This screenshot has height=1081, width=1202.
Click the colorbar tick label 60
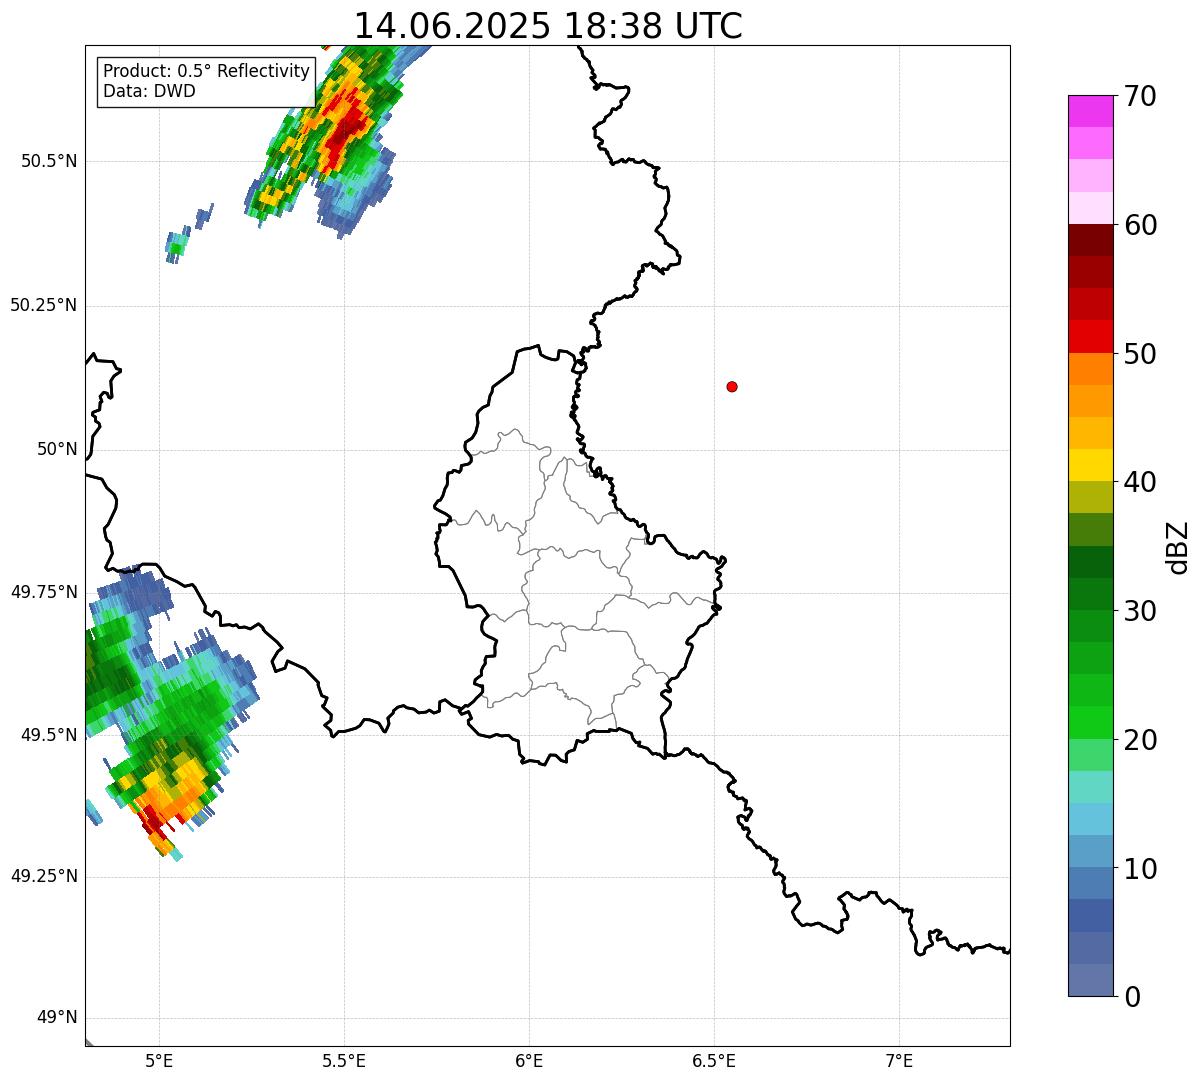click(1140, 225)
